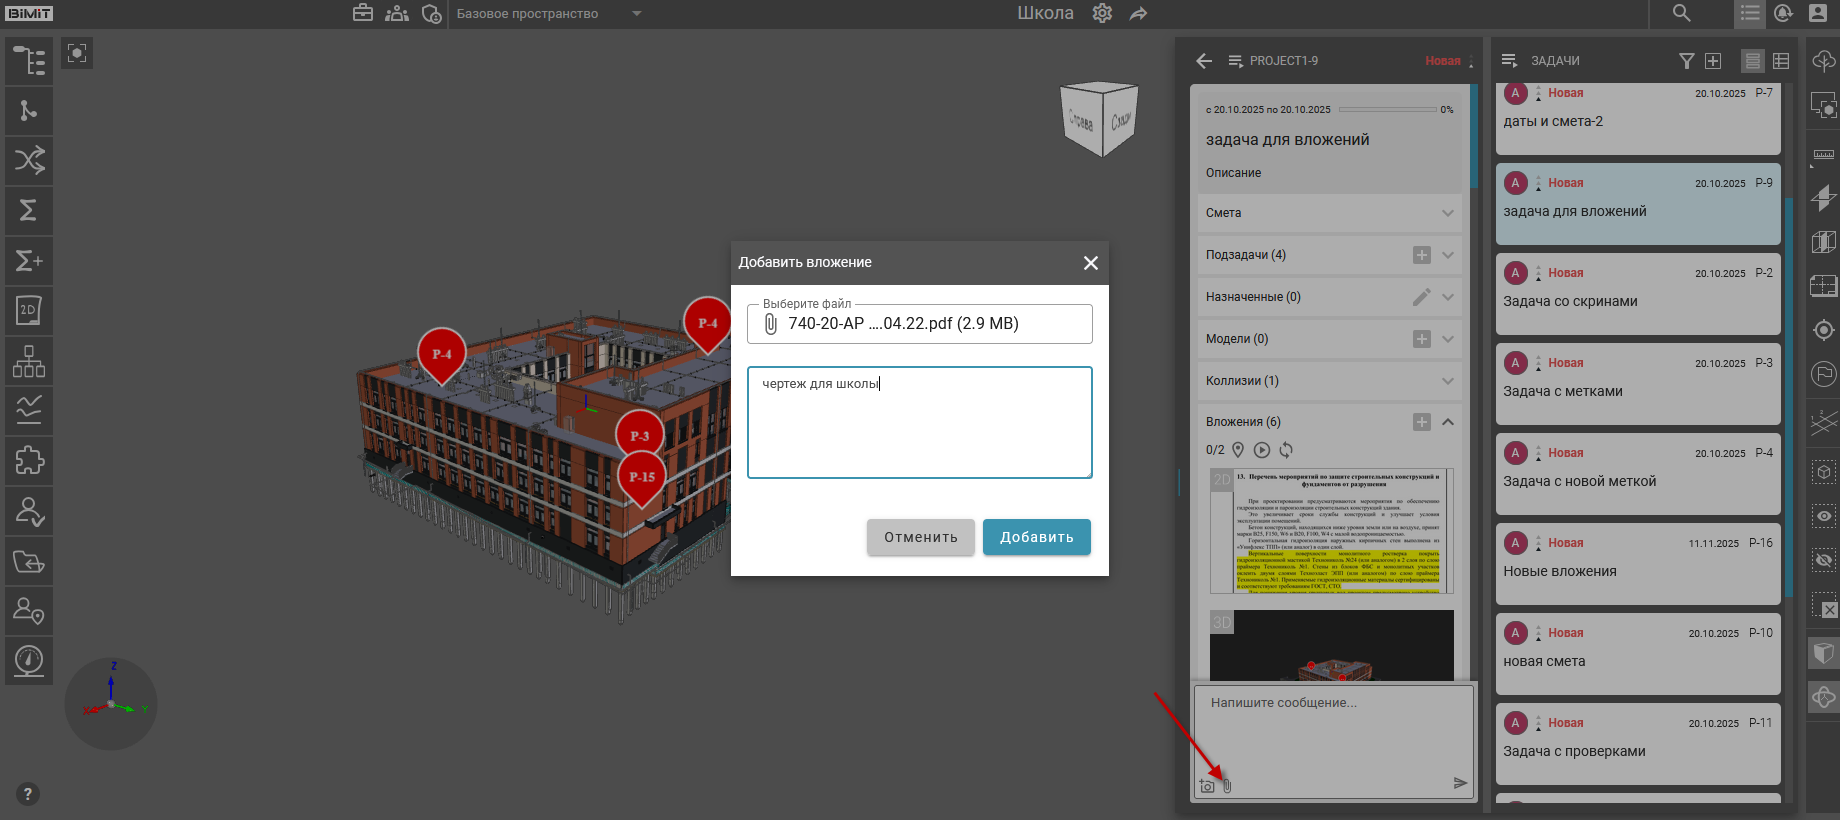Open the 2D view tool in left sidebar
1840x820 pixels.
tap(29, 311)
